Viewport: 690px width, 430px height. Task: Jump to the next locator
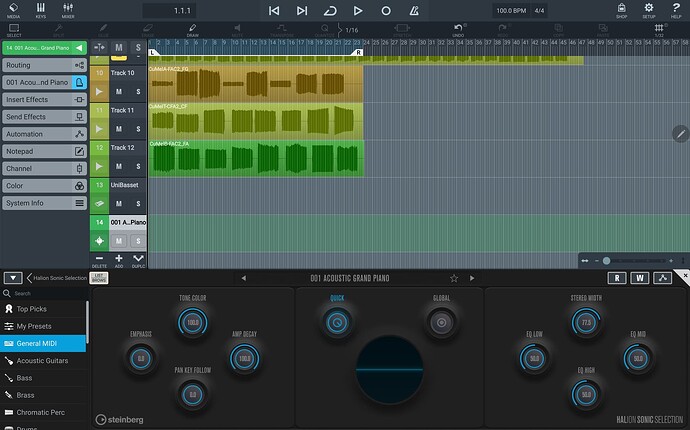coord(302,11)
